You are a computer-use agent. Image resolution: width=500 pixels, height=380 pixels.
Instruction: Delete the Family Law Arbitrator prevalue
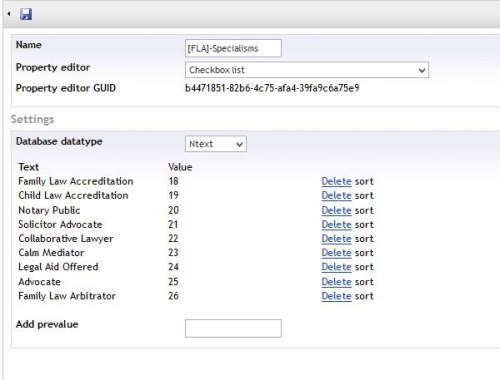click(336, 296)
